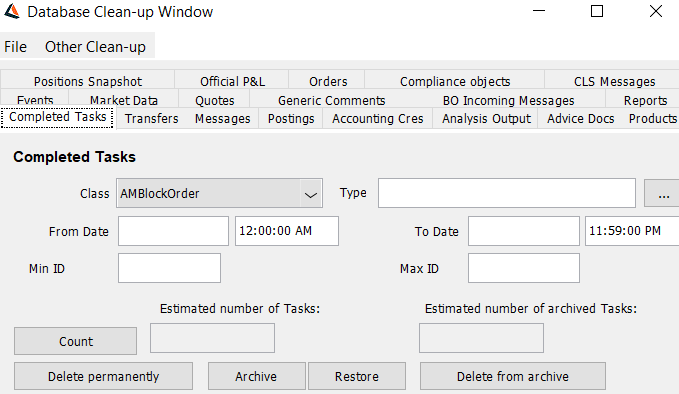This screenshot has height=394, width=679.
Task: Click the Restore button
Action: pyautogui.click(x=357, y=376)
